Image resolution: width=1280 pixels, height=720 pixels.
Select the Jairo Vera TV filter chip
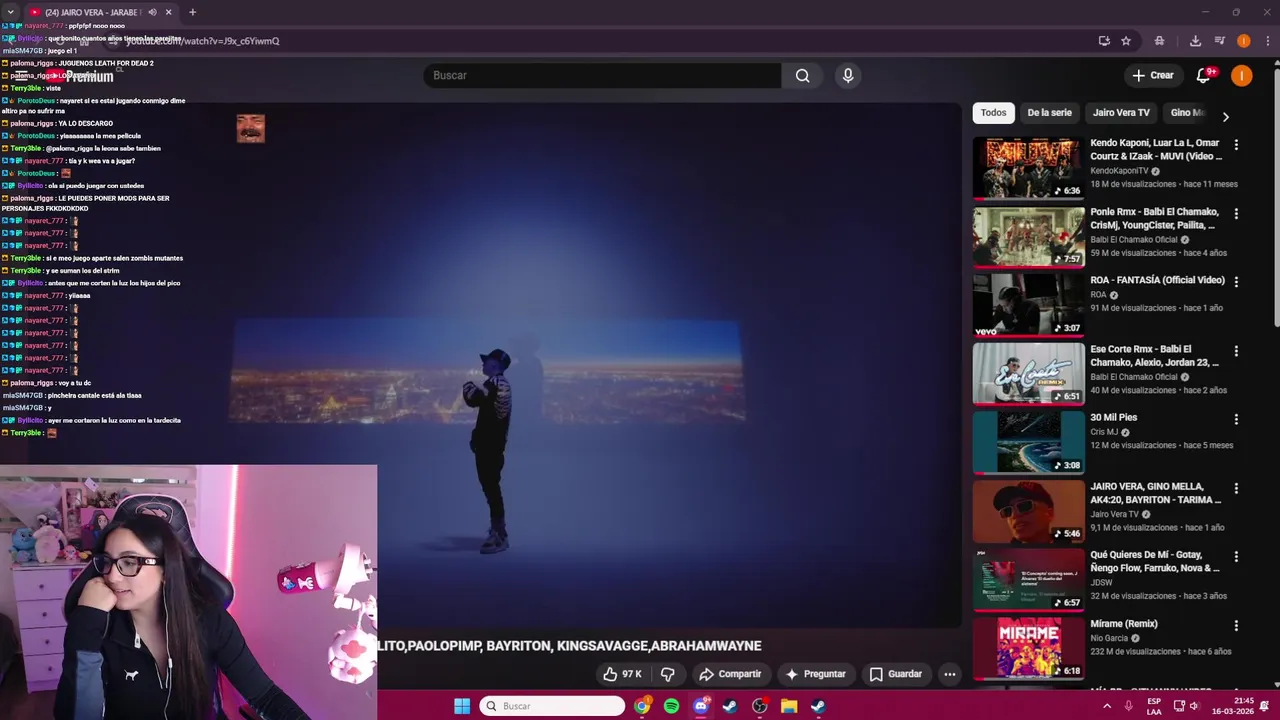tap(1121, 113)
